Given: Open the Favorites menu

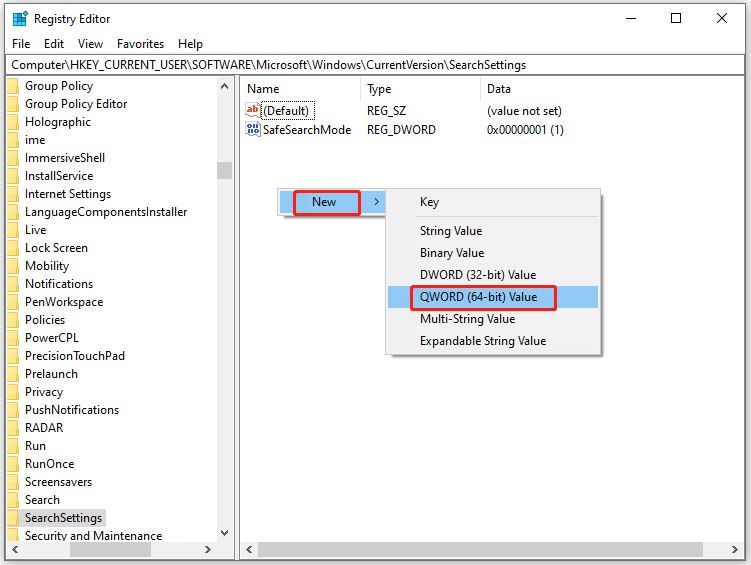Looking at the screenshot, I should pos(140,44).
